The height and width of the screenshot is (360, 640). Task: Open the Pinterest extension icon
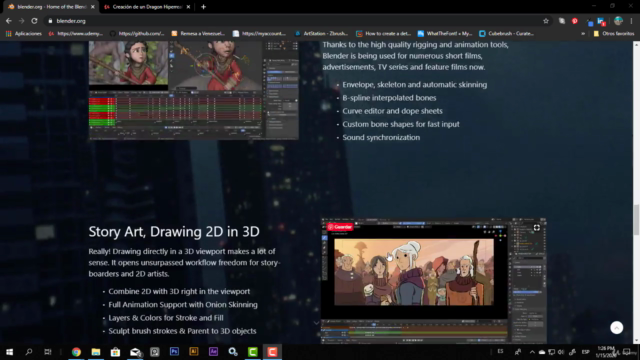(x=575, y=21)
